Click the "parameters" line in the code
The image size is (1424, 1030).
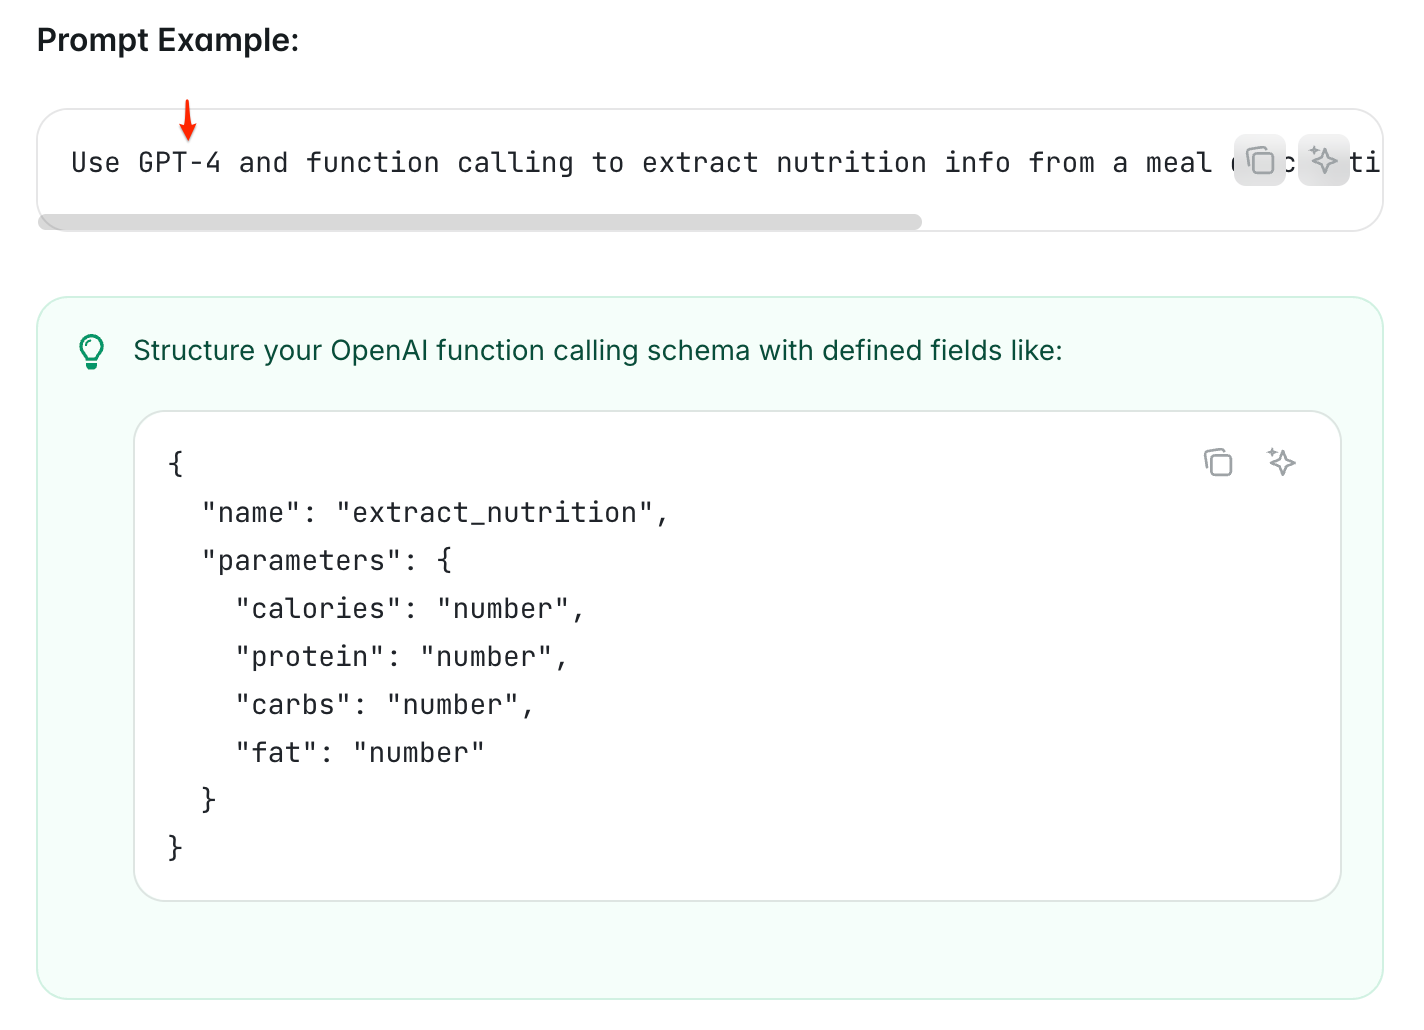click(x=326, y=561)
